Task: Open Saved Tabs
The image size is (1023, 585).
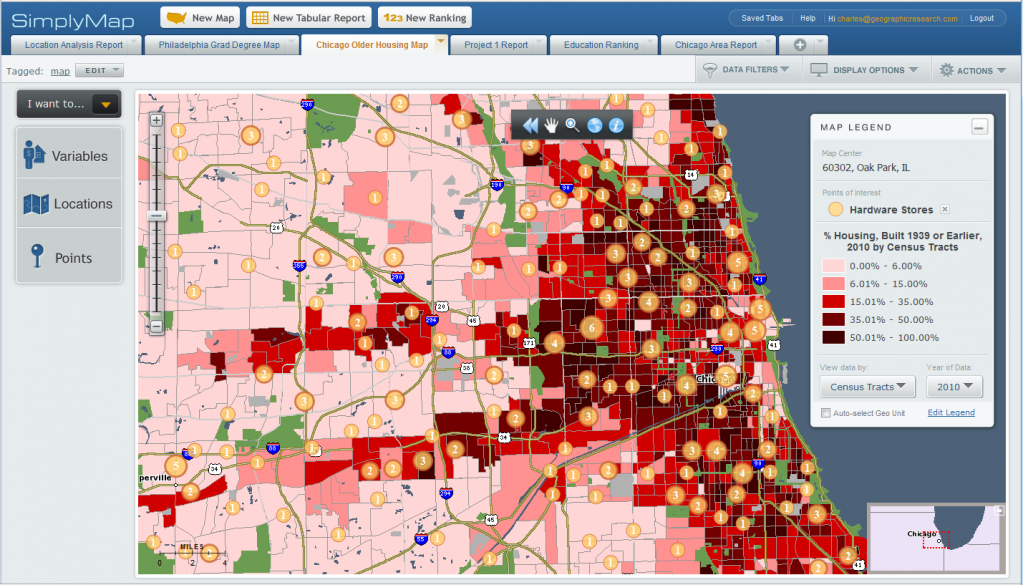Action: pos(761,18)
